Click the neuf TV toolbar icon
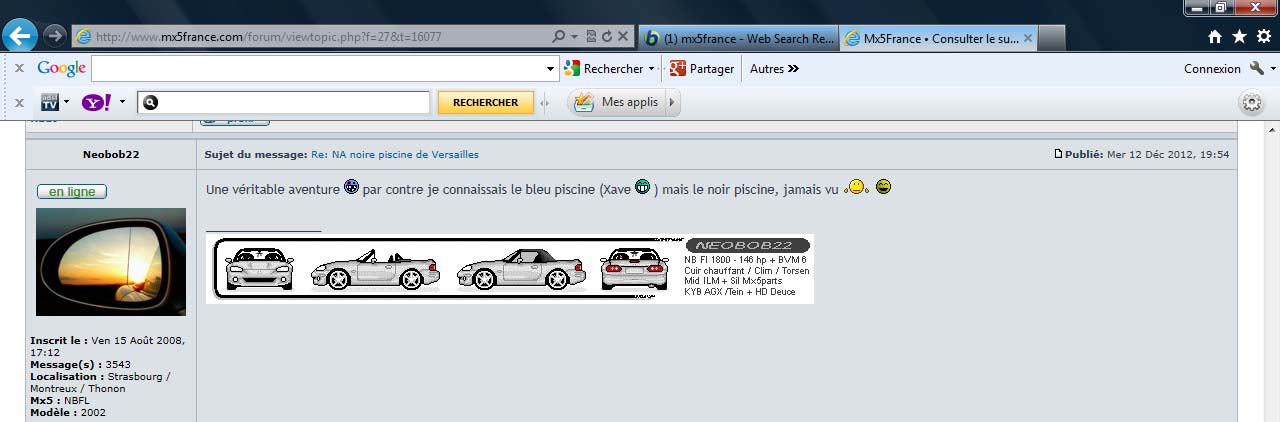The height and width of the screenshot is (422, 1280). pos(50,102)
